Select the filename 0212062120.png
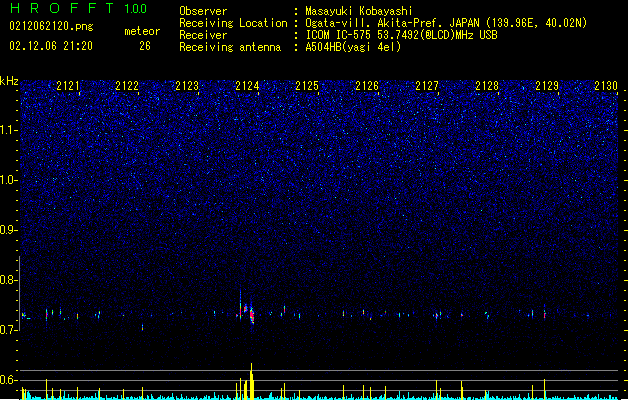Viewport: 629px width, 400px height. point(51,26)
